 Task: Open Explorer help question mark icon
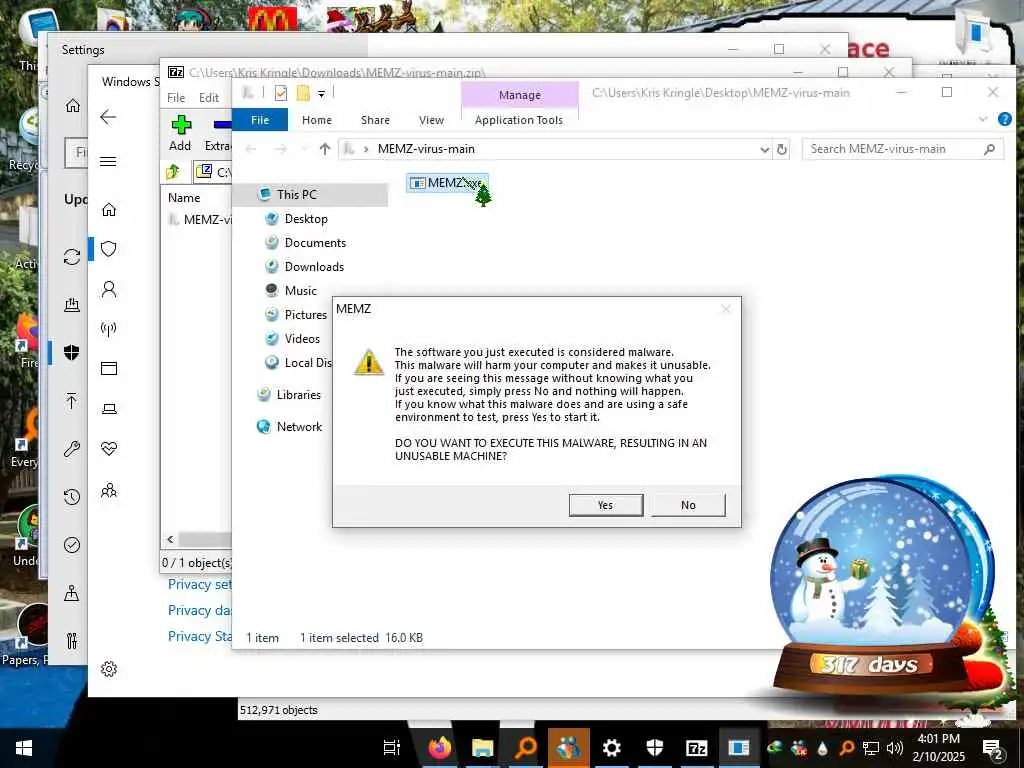[x=1004, y=120]
